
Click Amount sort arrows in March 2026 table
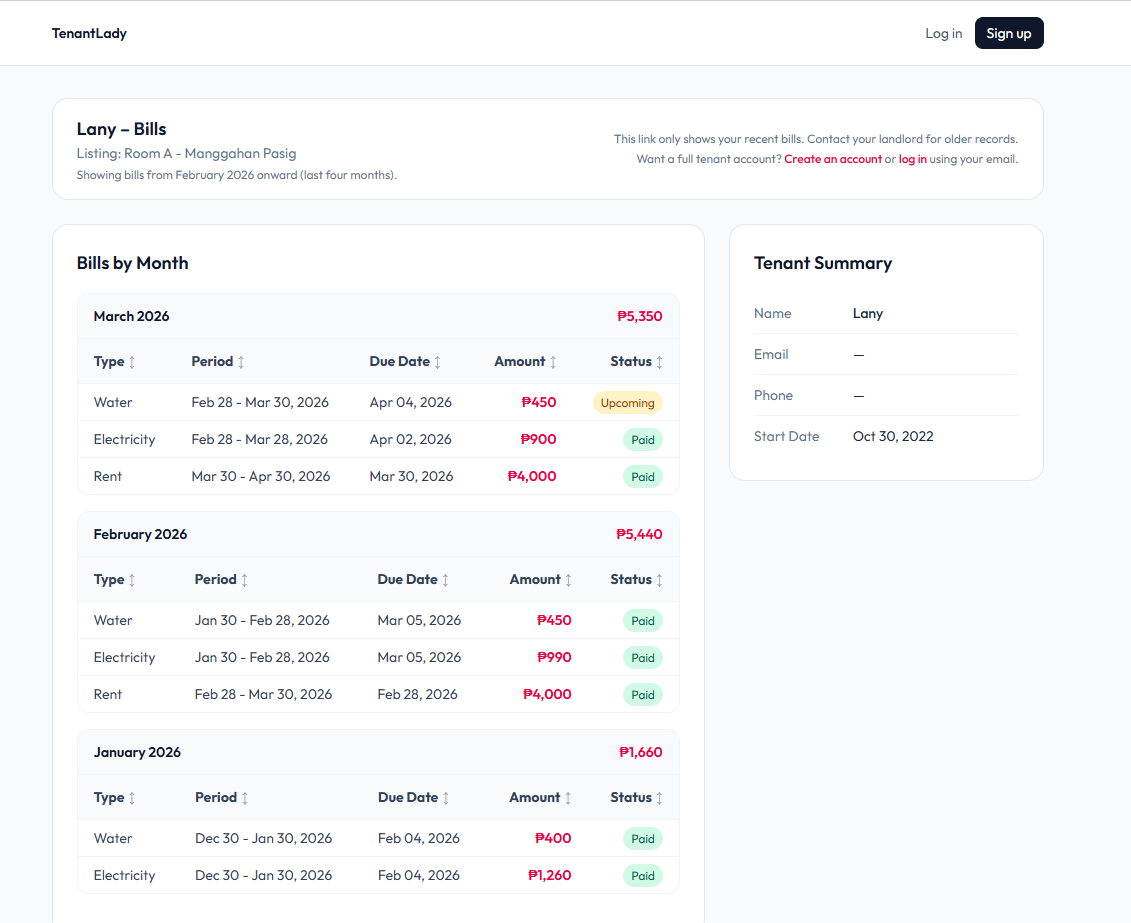click(553, 362)
